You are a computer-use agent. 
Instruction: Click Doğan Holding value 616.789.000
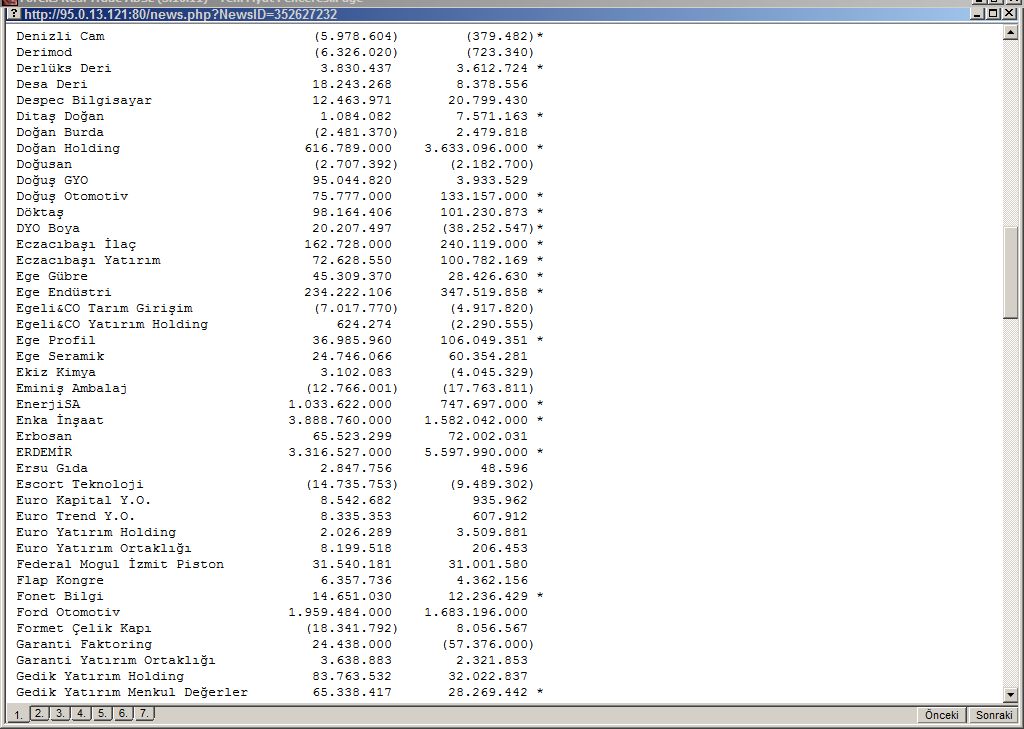[348, 148]
